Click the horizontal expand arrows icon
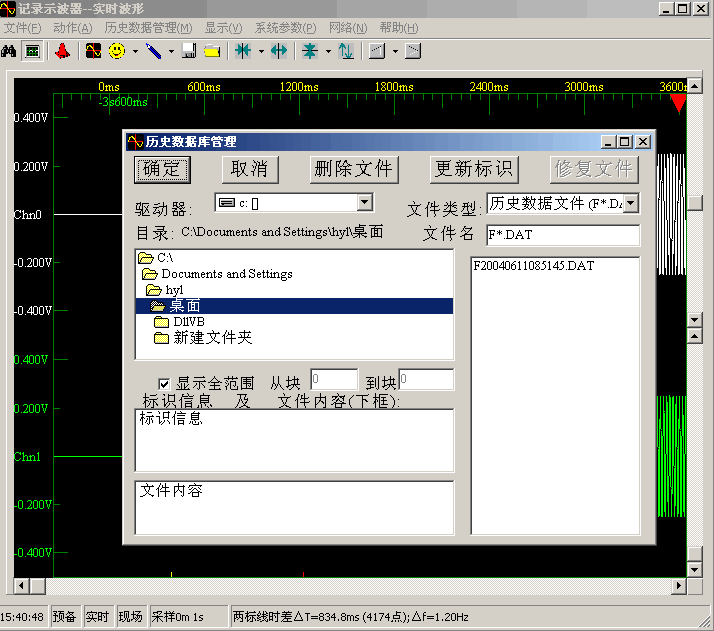Screen dimensions: 714x631 279,51
